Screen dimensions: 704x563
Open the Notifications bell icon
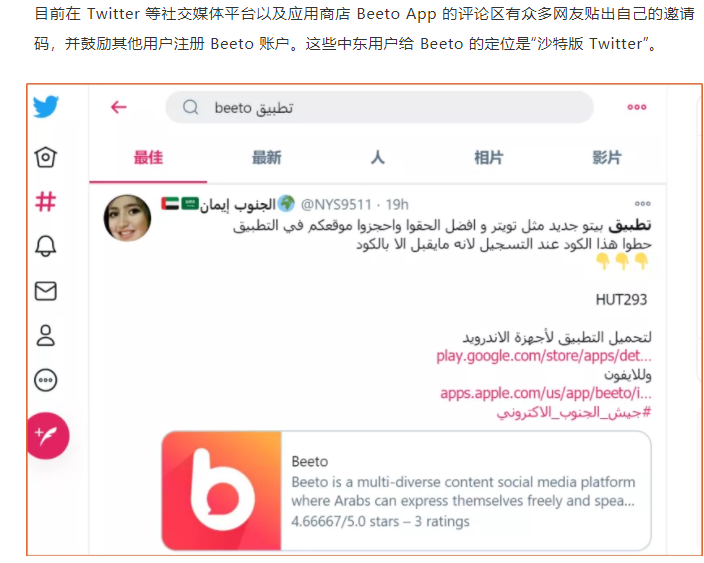45,246
